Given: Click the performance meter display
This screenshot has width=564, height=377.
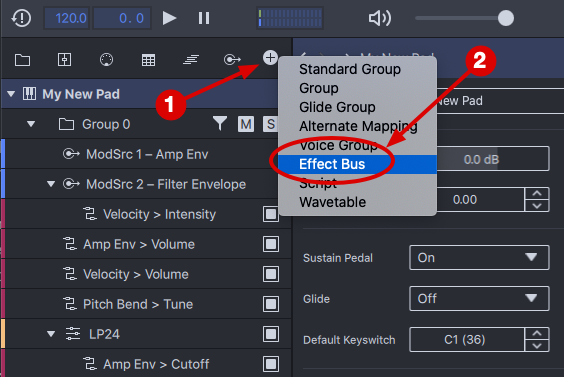Looking at the screenshot, I should tap(290, 18).
